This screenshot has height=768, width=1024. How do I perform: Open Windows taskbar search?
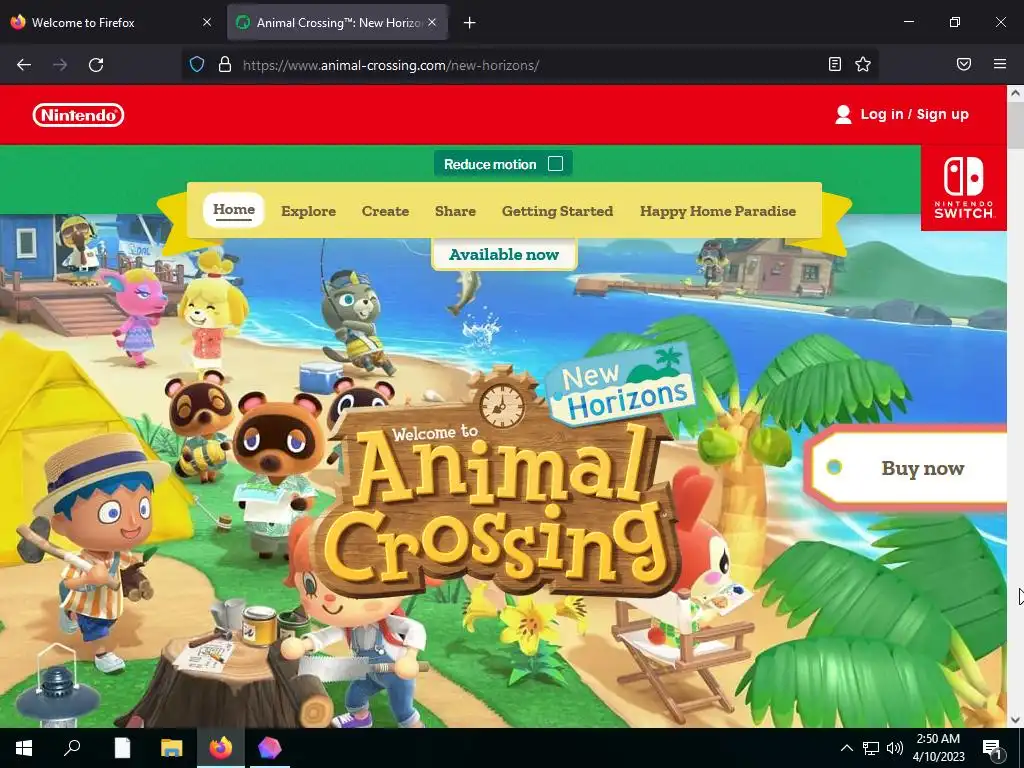pos(72,748)
